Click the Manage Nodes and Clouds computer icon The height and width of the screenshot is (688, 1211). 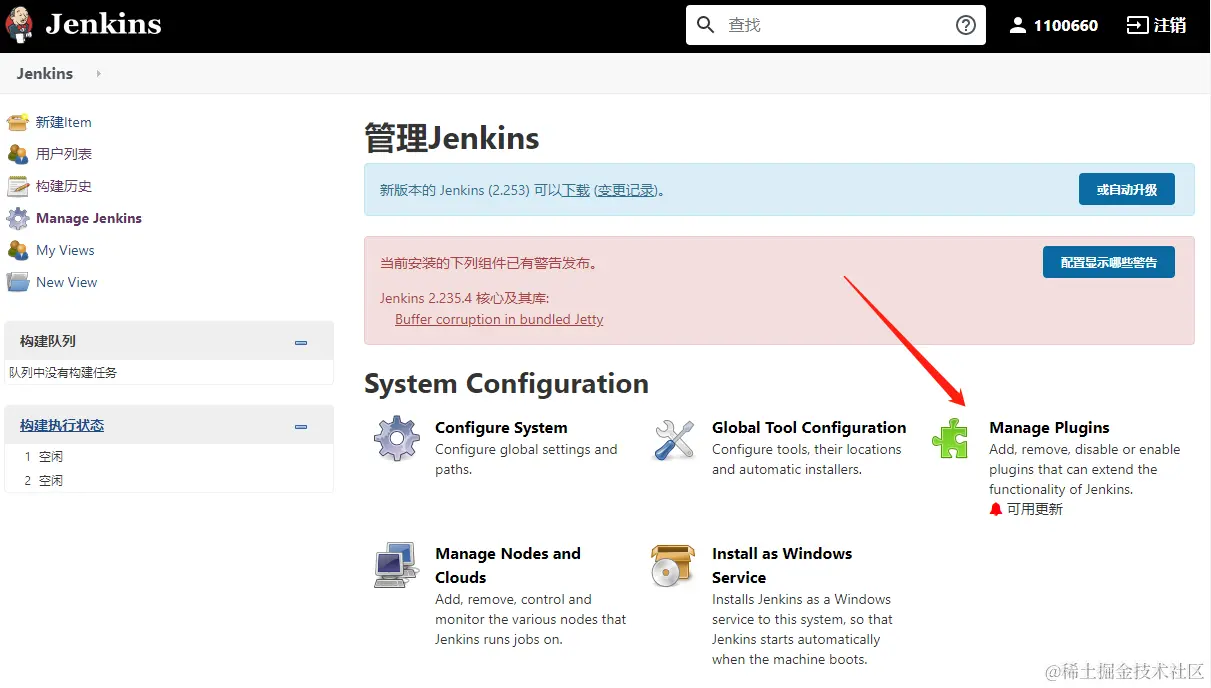coord(396,565)
